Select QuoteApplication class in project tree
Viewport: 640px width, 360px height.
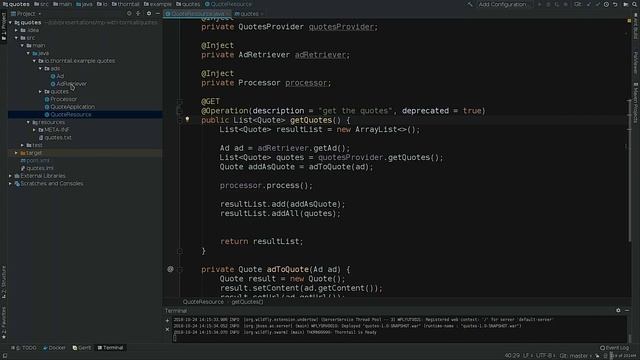[69, 107]
